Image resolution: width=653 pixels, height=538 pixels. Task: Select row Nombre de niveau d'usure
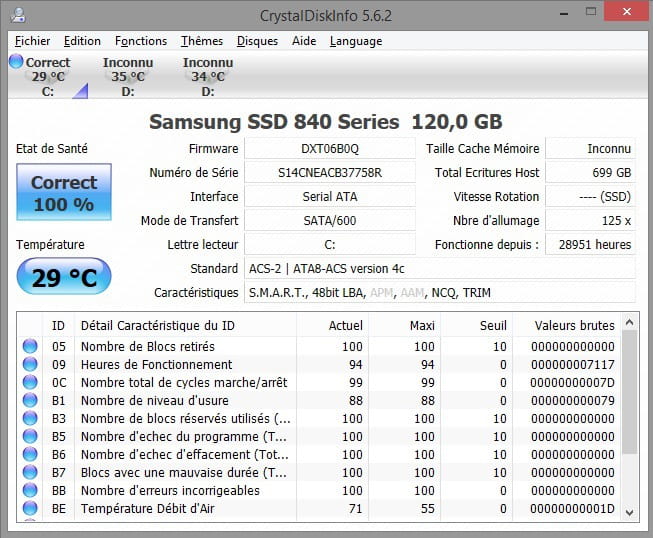[x=319, y=400]
